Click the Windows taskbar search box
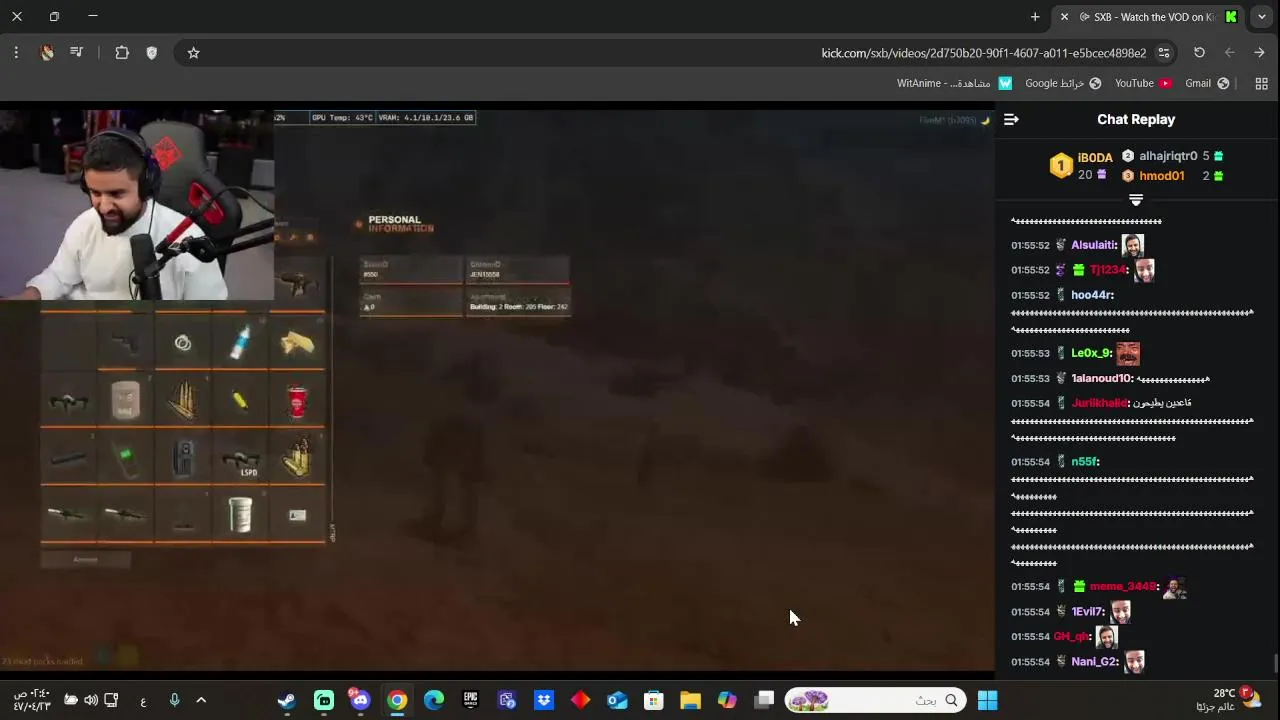The image size is (1280, 720). tap(875, 700)
